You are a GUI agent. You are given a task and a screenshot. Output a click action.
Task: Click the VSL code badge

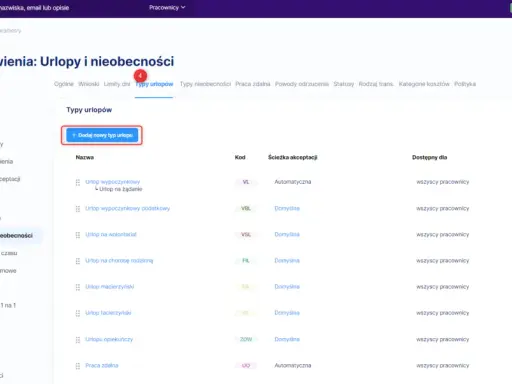[x=246, y=234]
